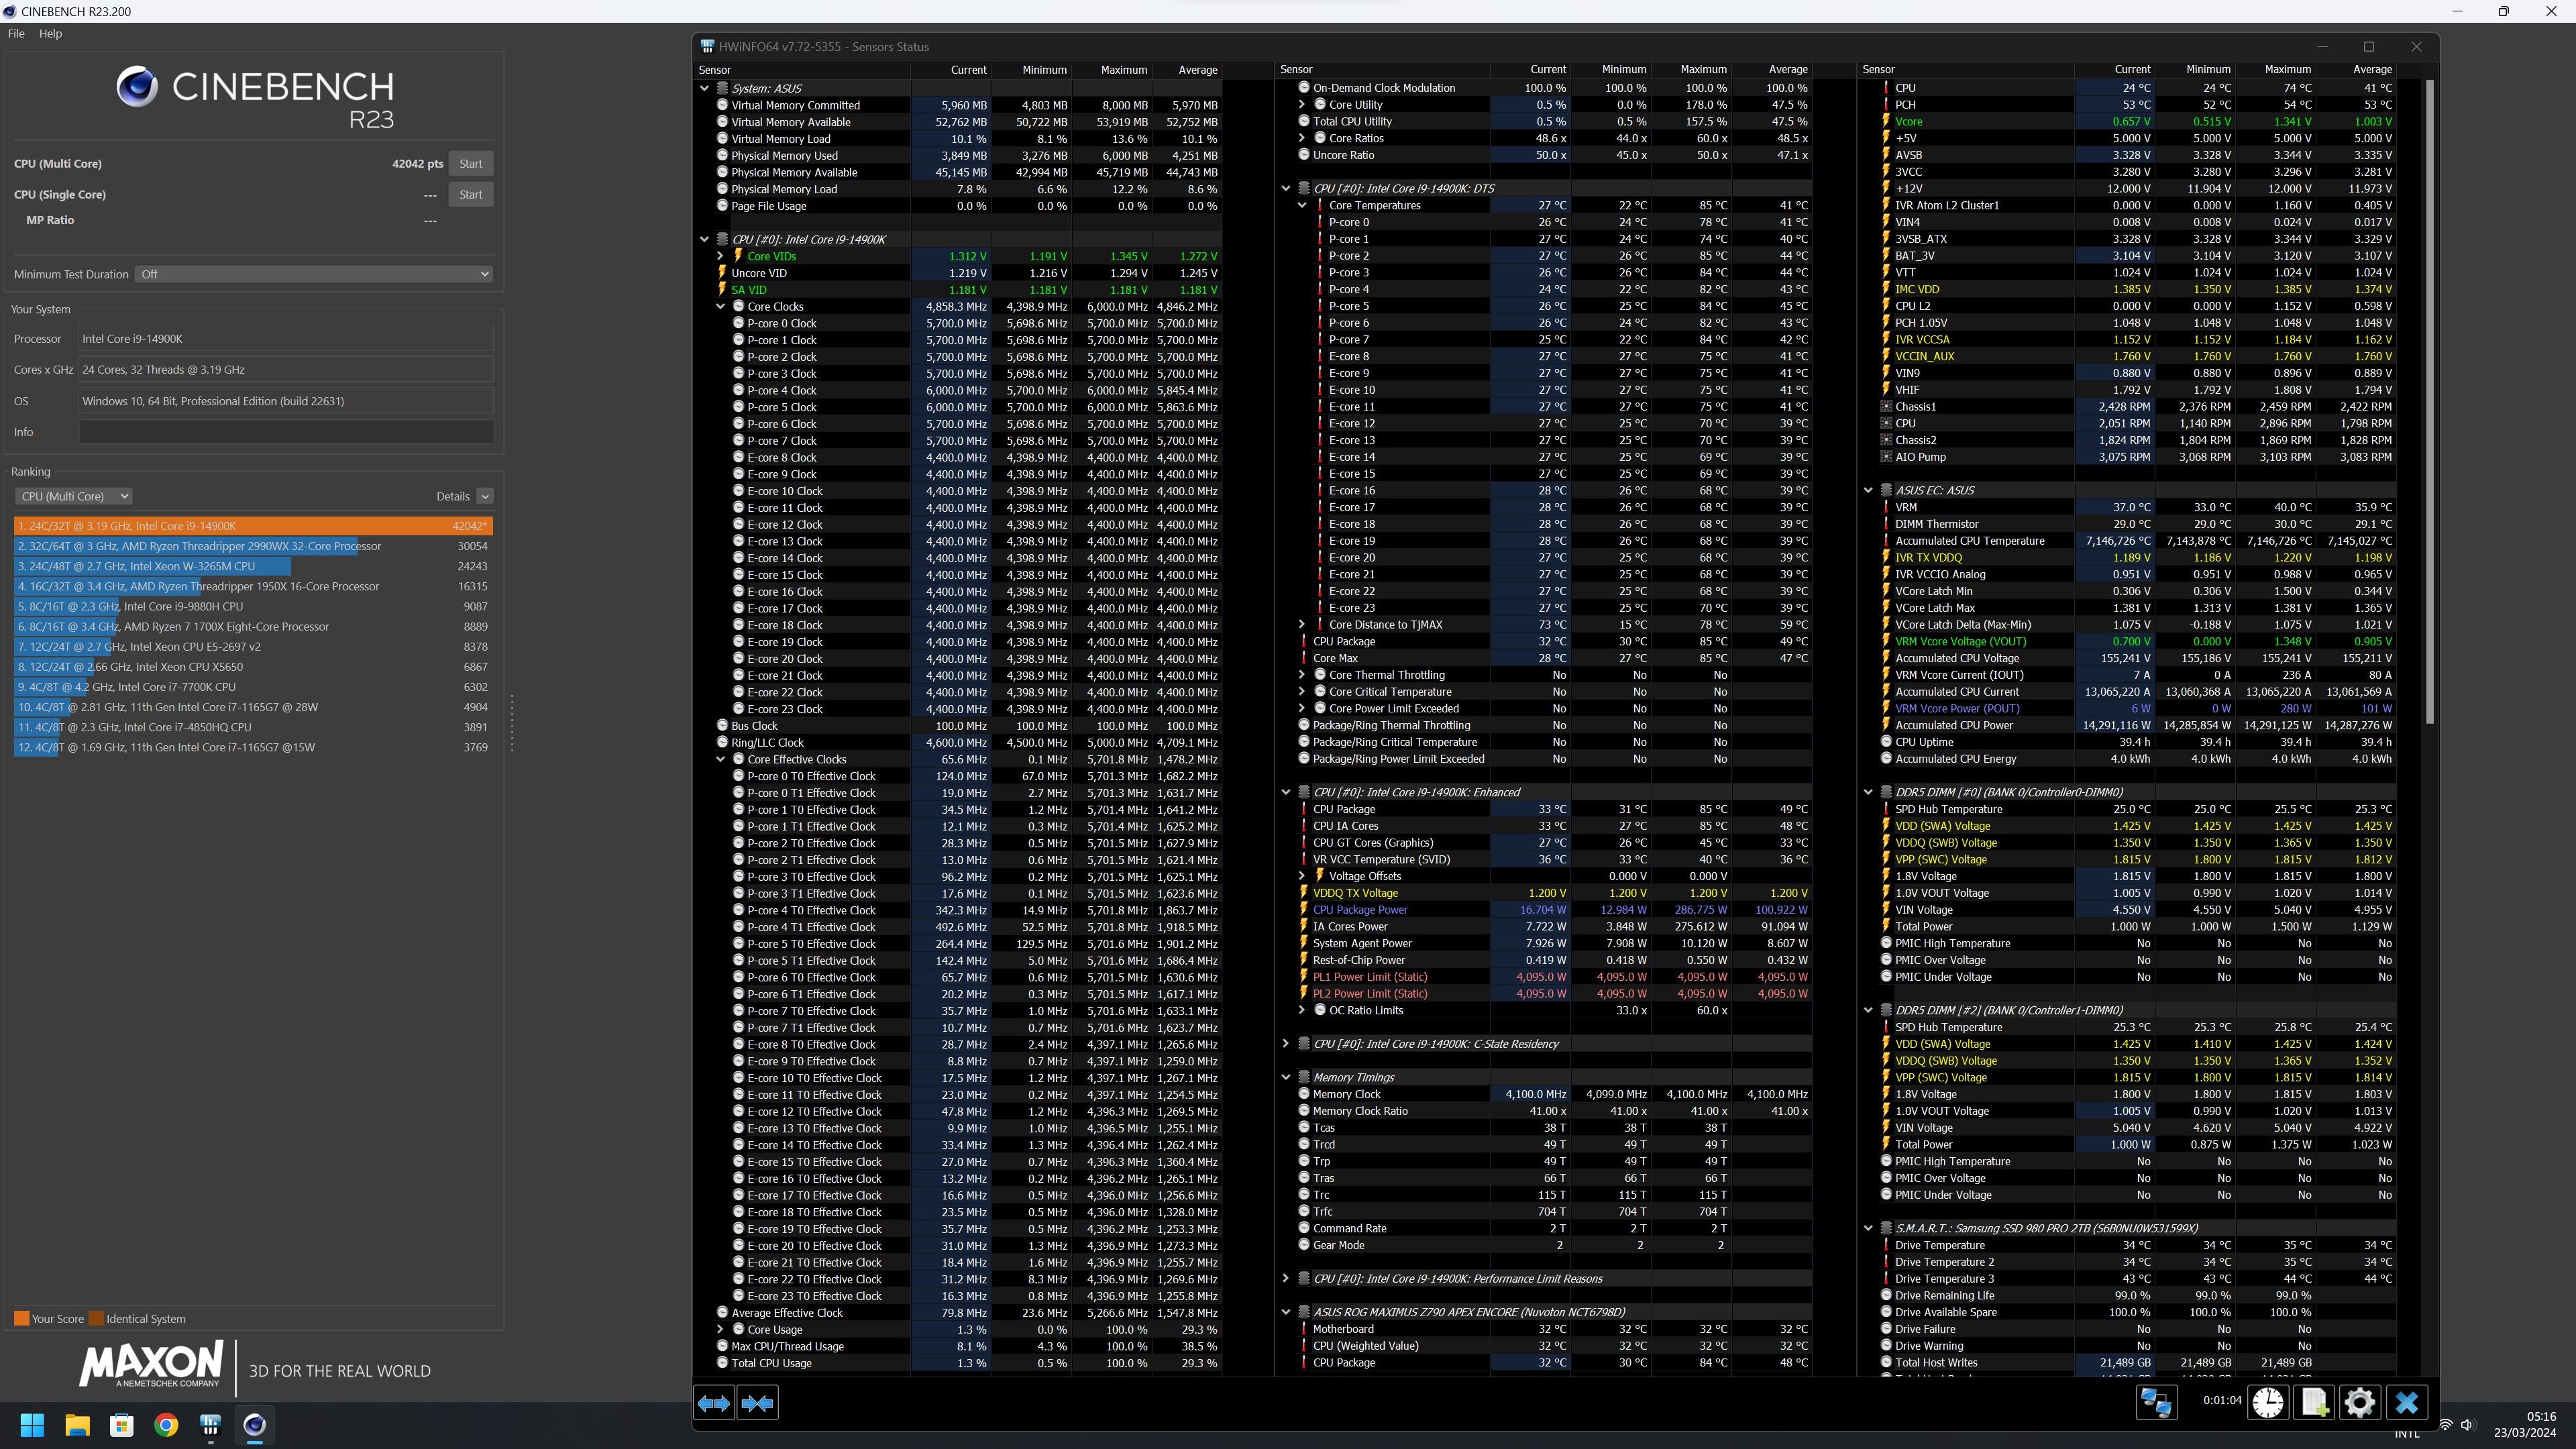Click the Processor field showing i9-14900K
Screen dimensions: 2576x1449
pos(286,339)
